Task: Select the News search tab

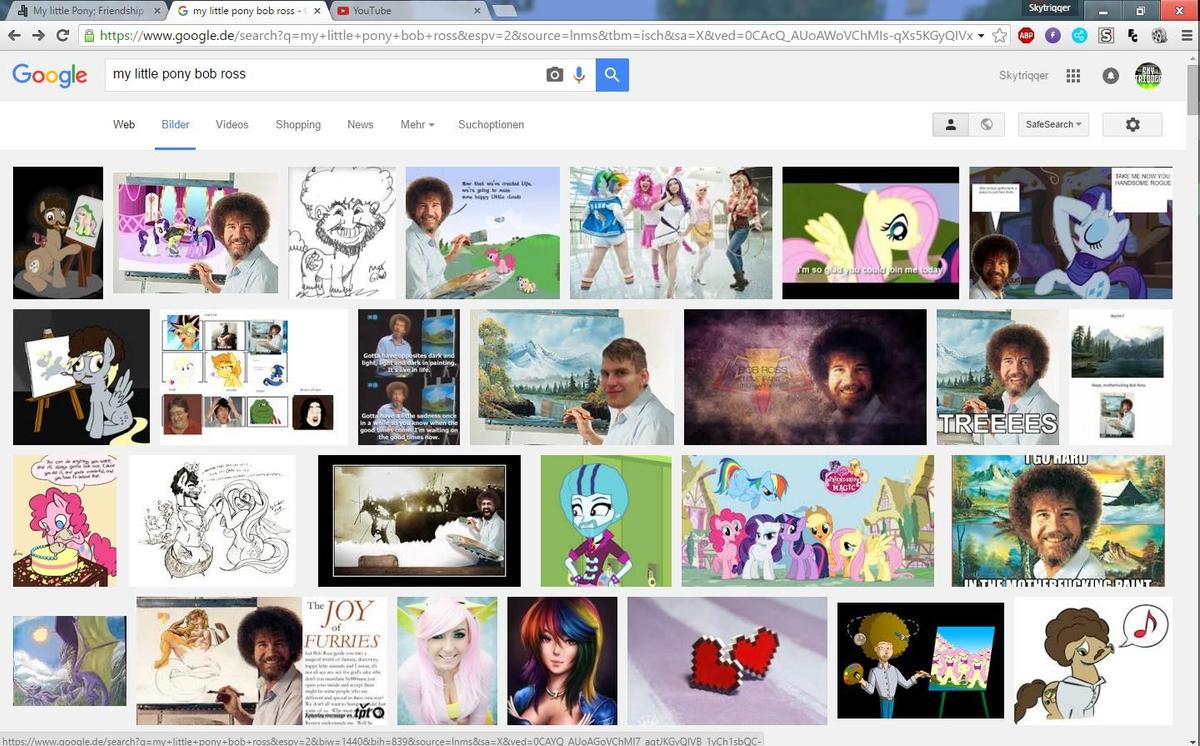Action: click(x=360, y=125)
